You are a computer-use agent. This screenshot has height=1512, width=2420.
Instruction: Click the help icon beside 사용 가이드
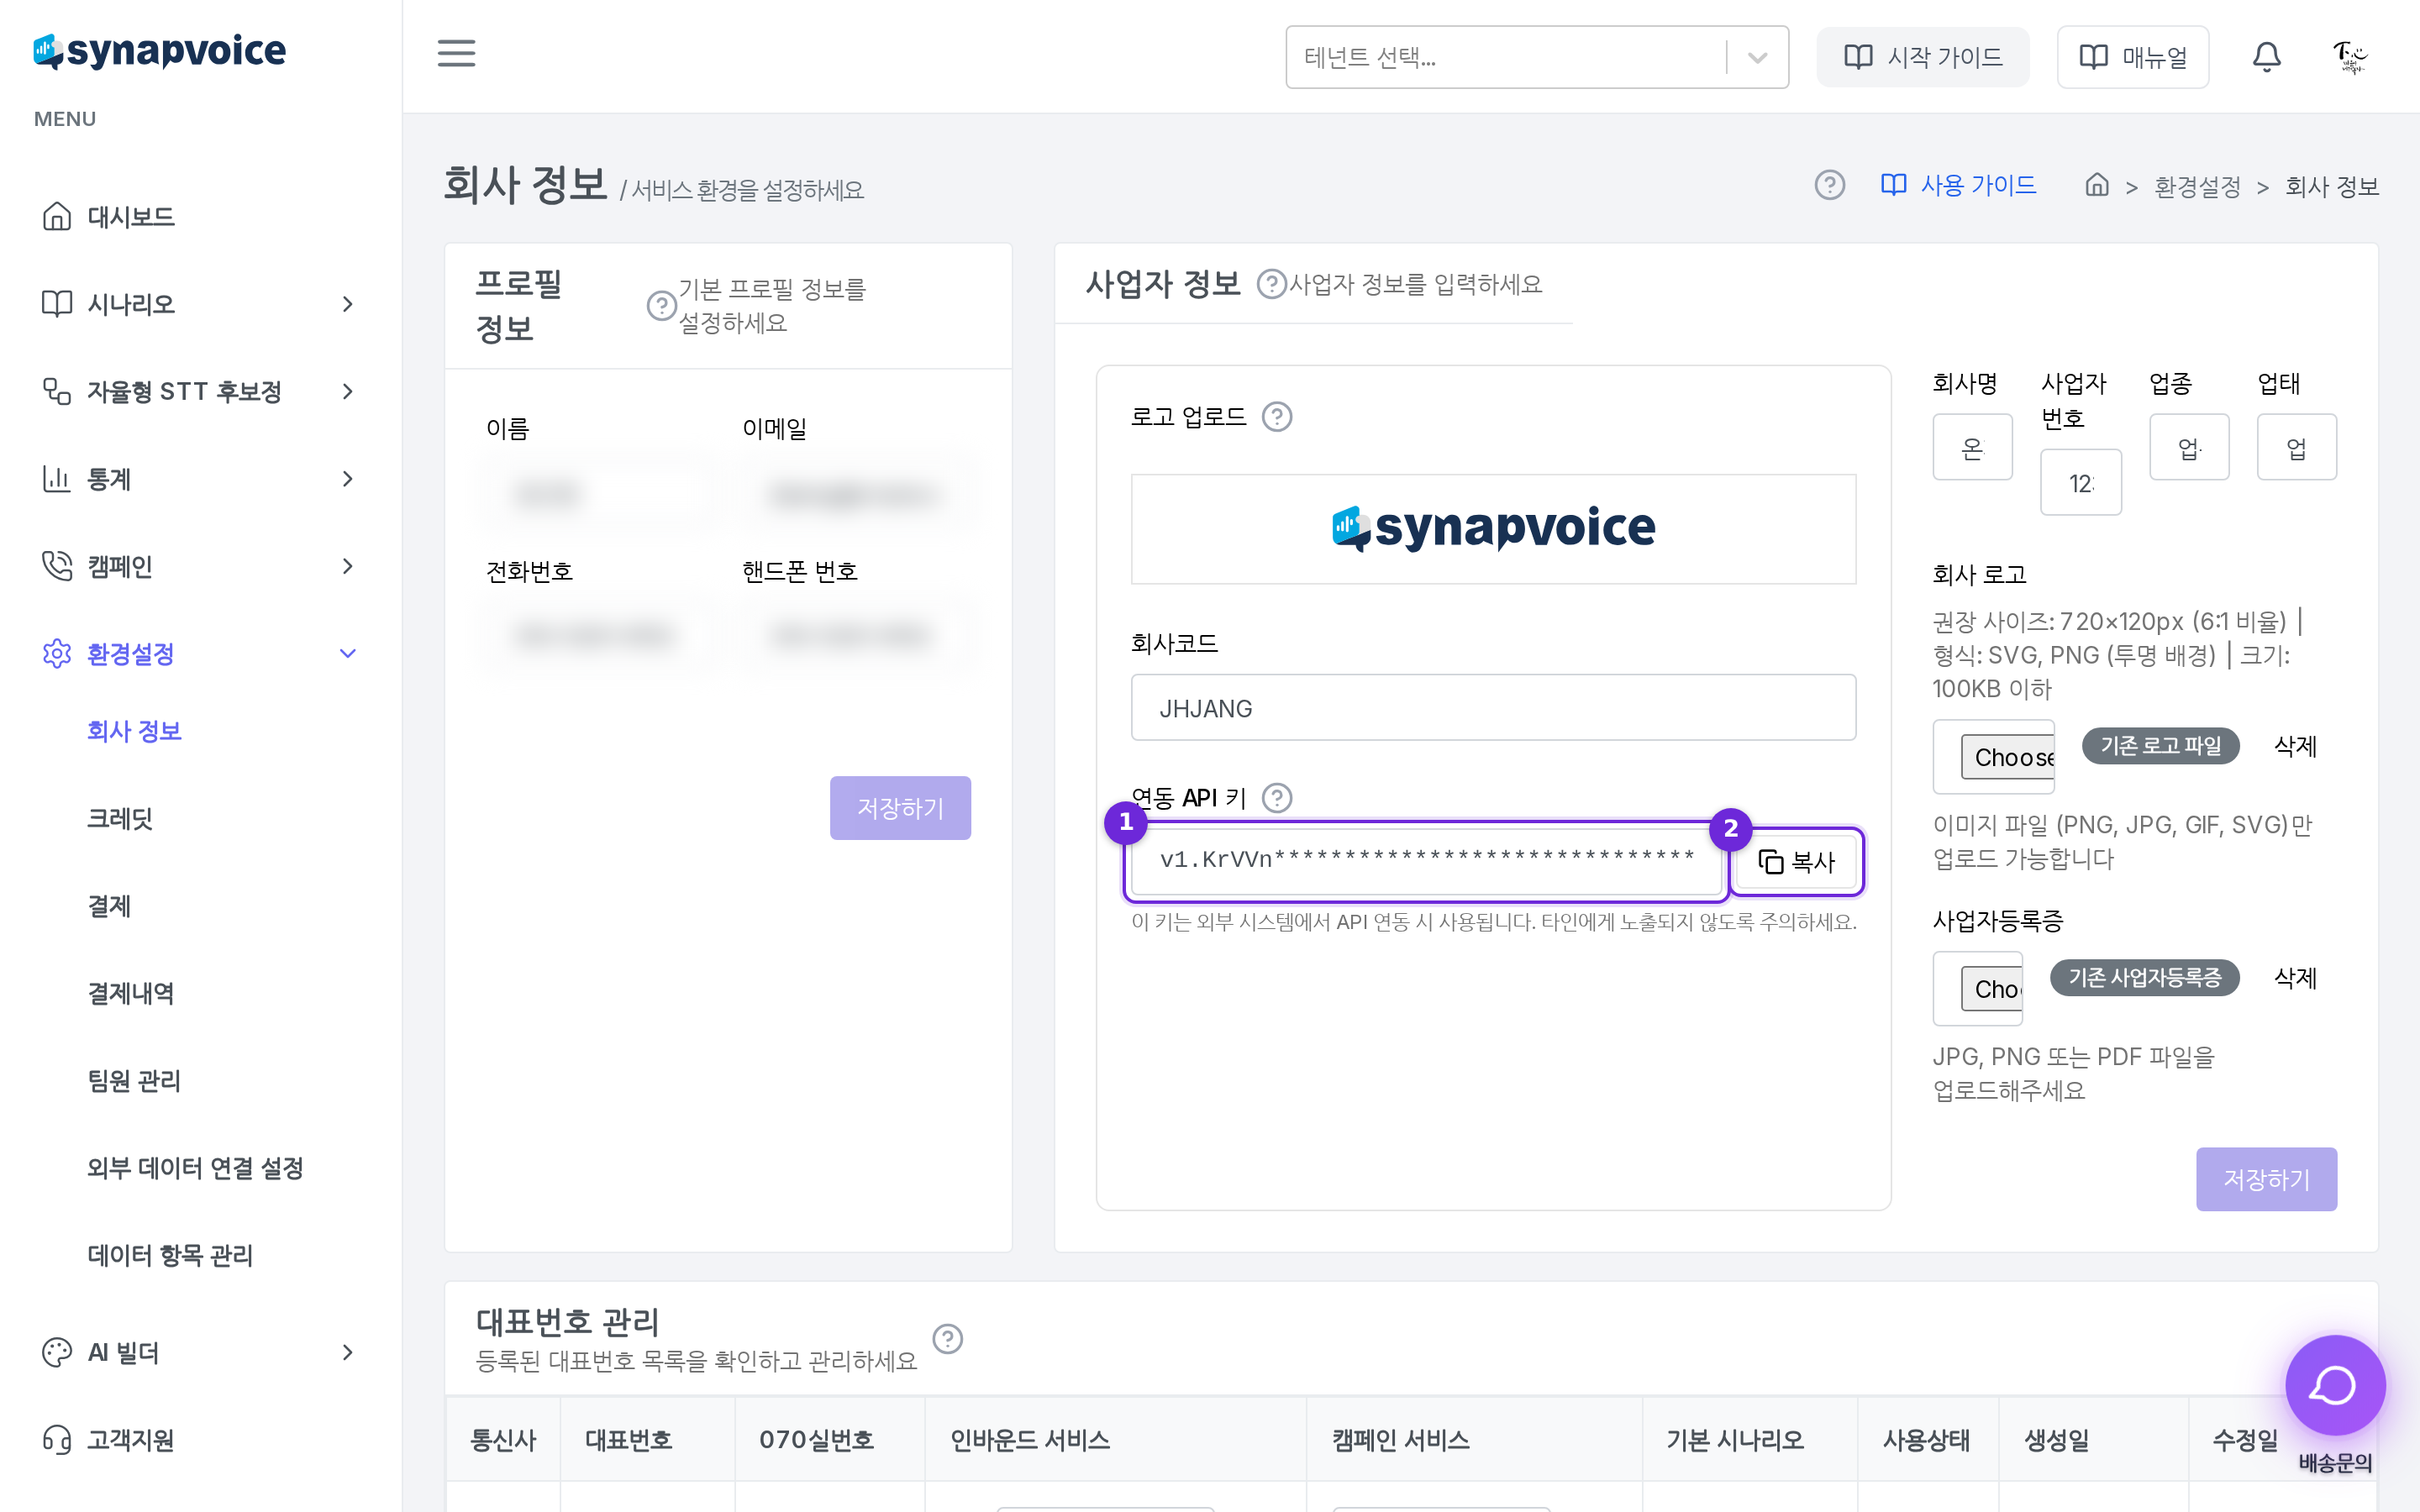1829,185
